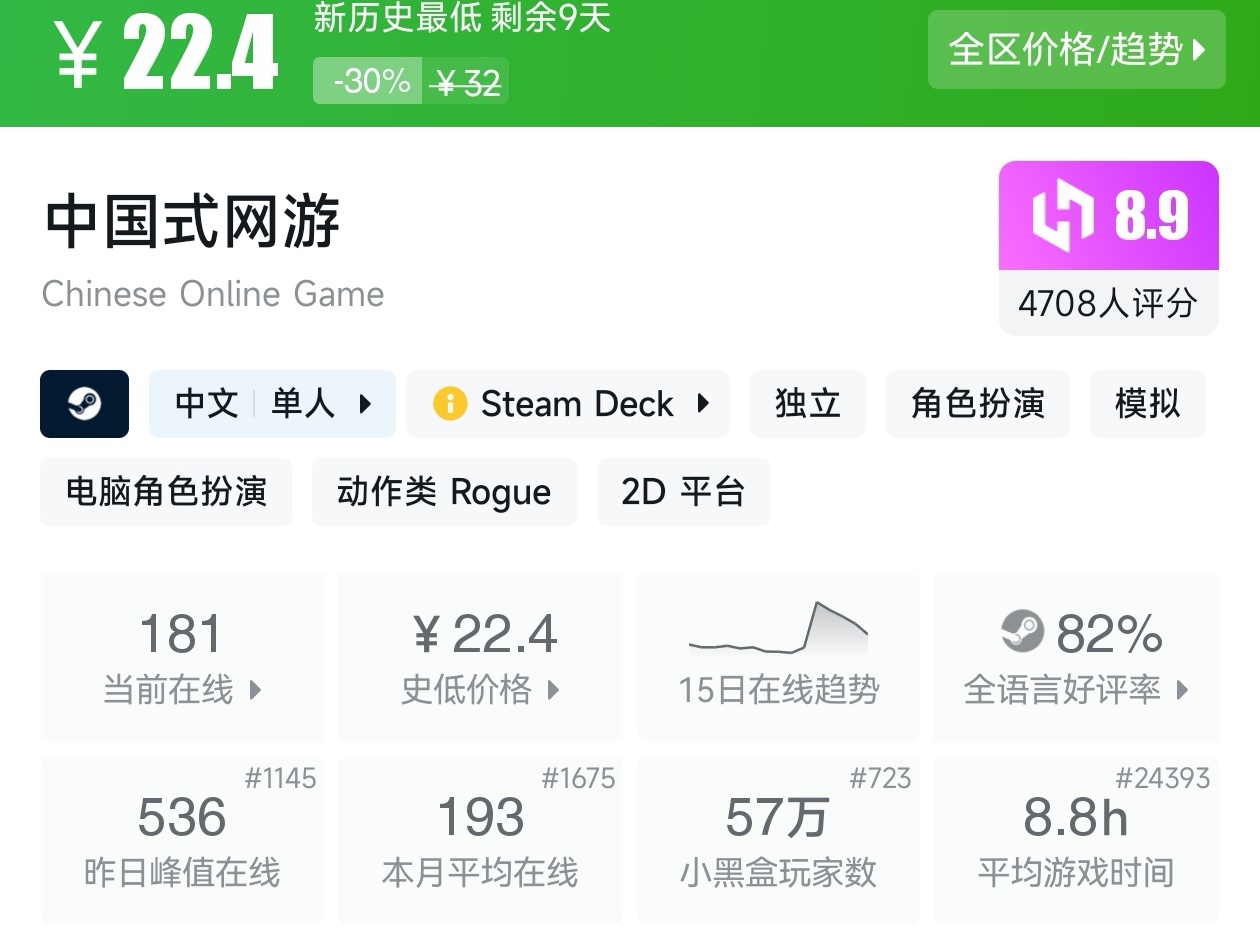Select the 电脑角色扮演 tag
The height and width of the screenshot is (950, 1260).
[x=166, y=492]
